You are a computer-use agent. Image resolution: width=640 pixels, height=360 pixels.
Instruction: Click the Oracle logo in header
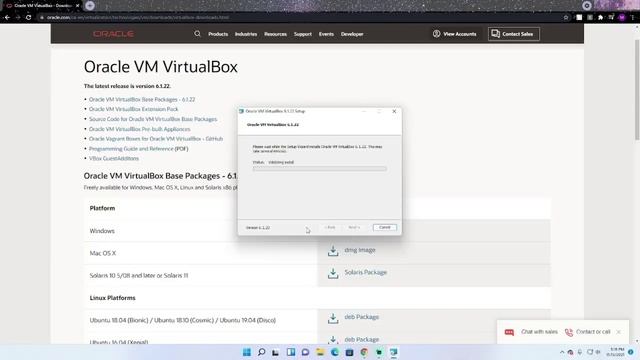pos(113,34)
